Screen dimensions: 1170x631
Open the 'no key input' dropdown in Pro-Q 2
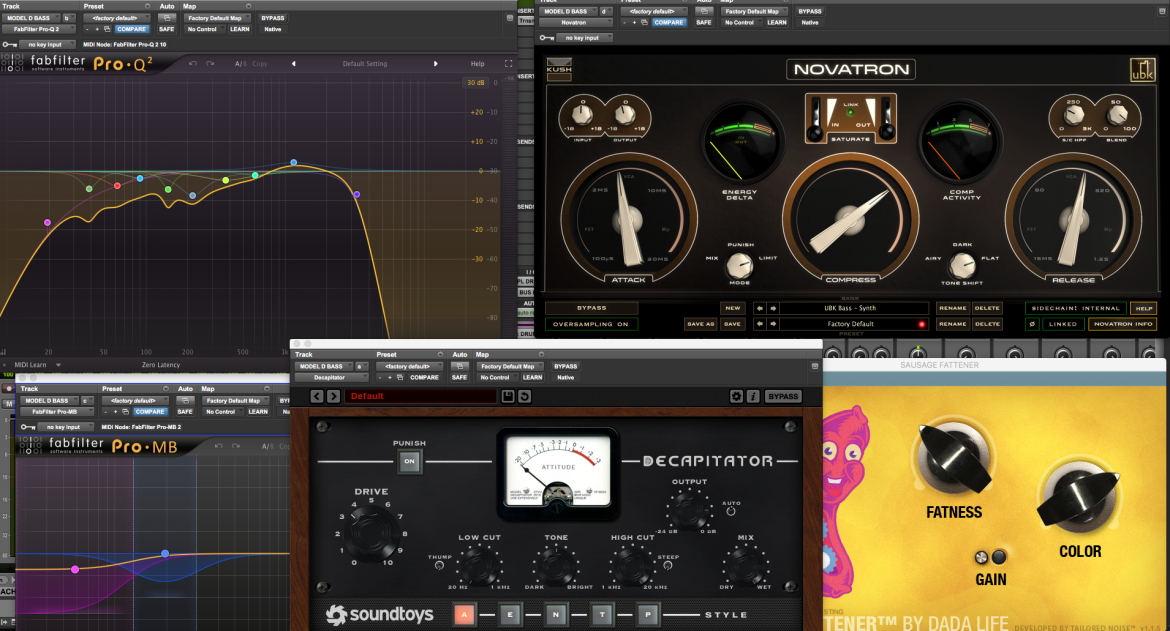(49, 44)
